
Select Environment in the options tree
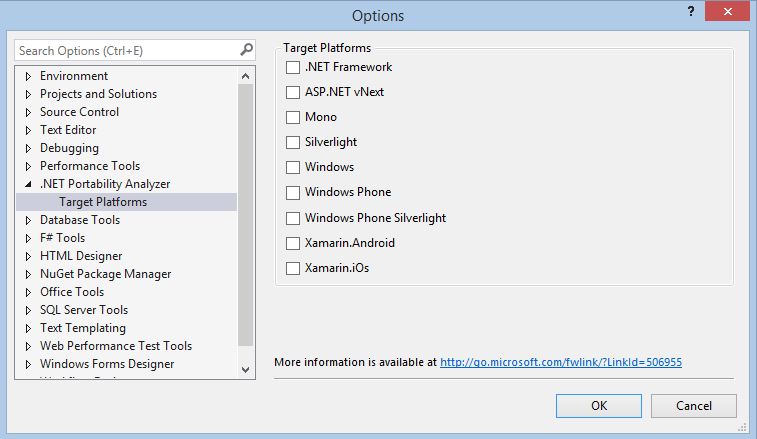(74, 76)
